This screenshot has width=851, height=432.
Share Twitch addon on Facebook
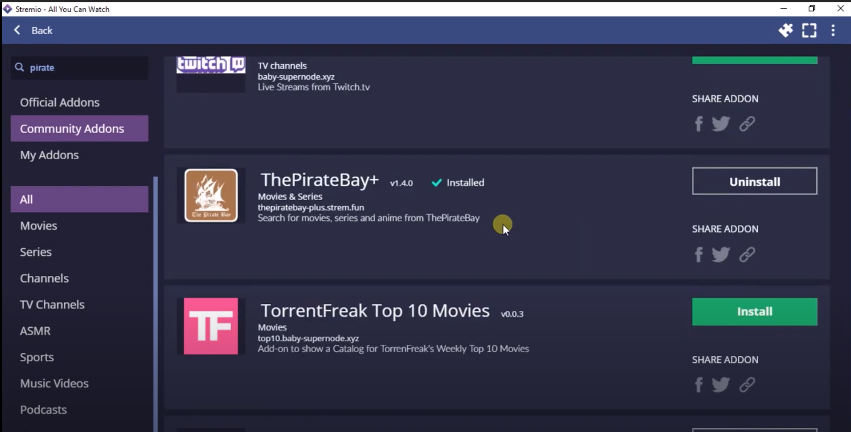(x=699, y=124)
